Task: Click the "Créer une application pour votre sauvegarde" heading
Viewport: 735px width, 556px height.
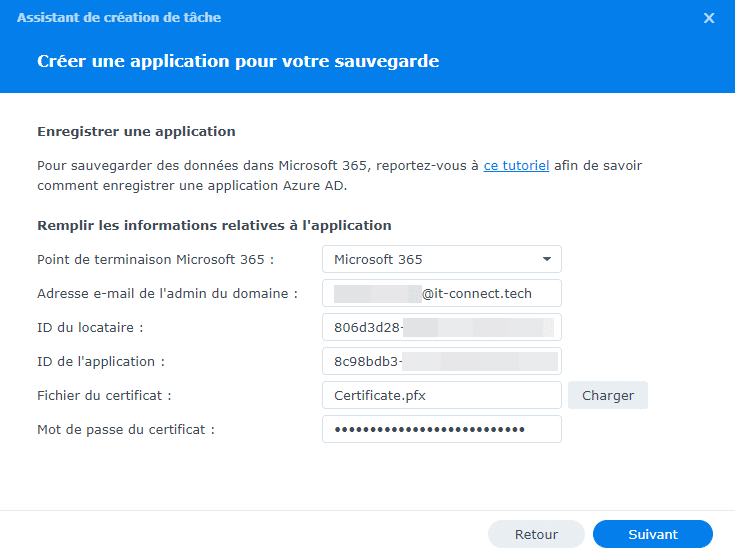Action: point(238,61)
